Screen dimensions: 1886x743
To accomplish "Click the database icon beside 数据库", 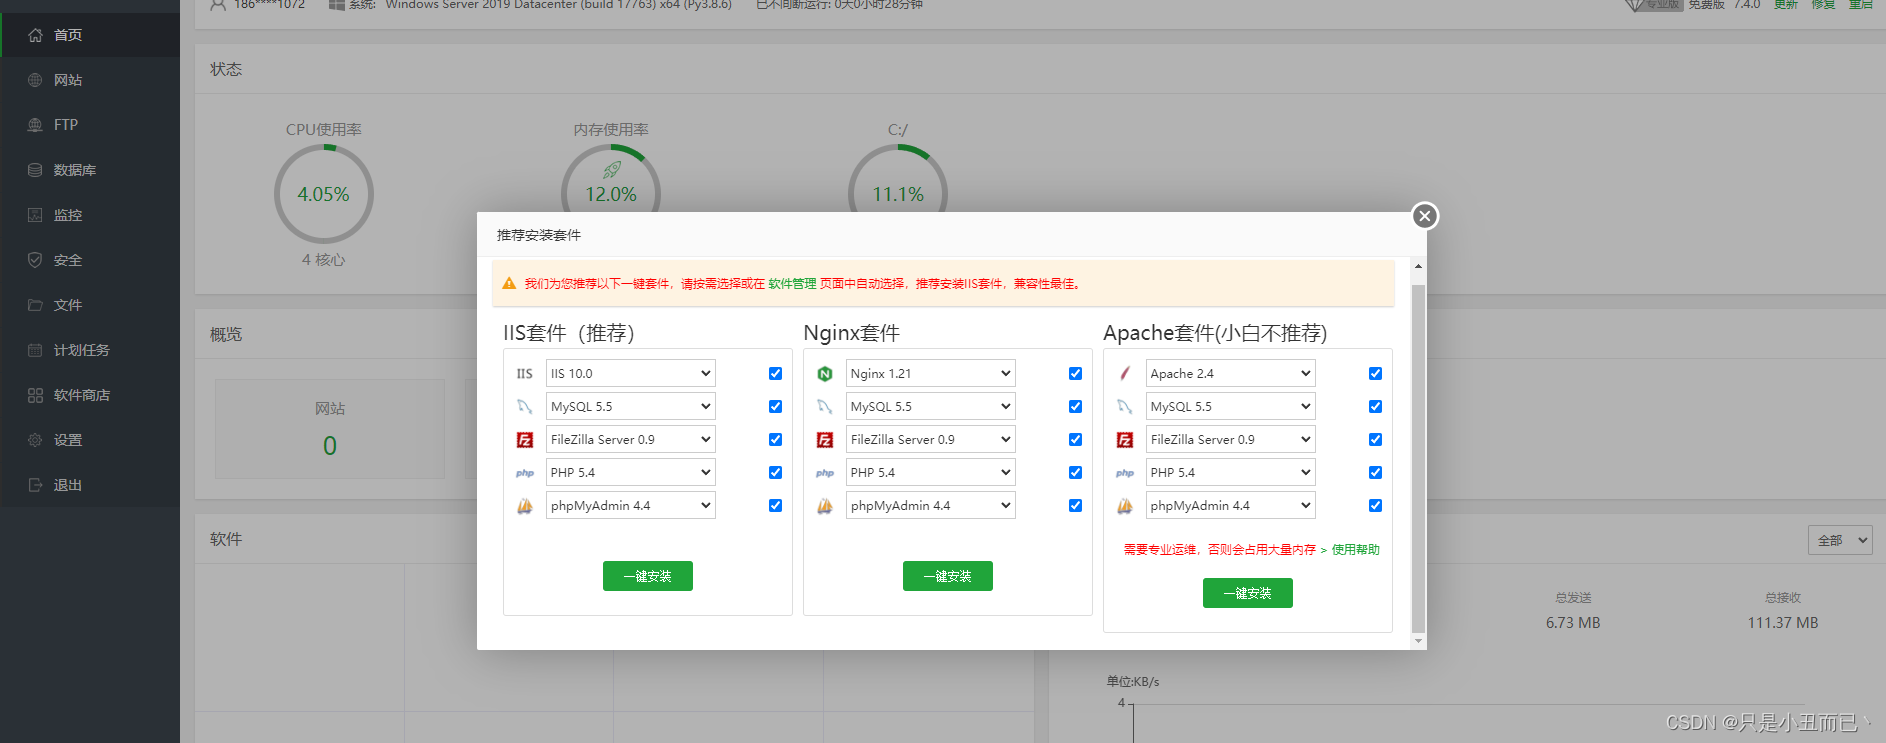I will 35,170.
